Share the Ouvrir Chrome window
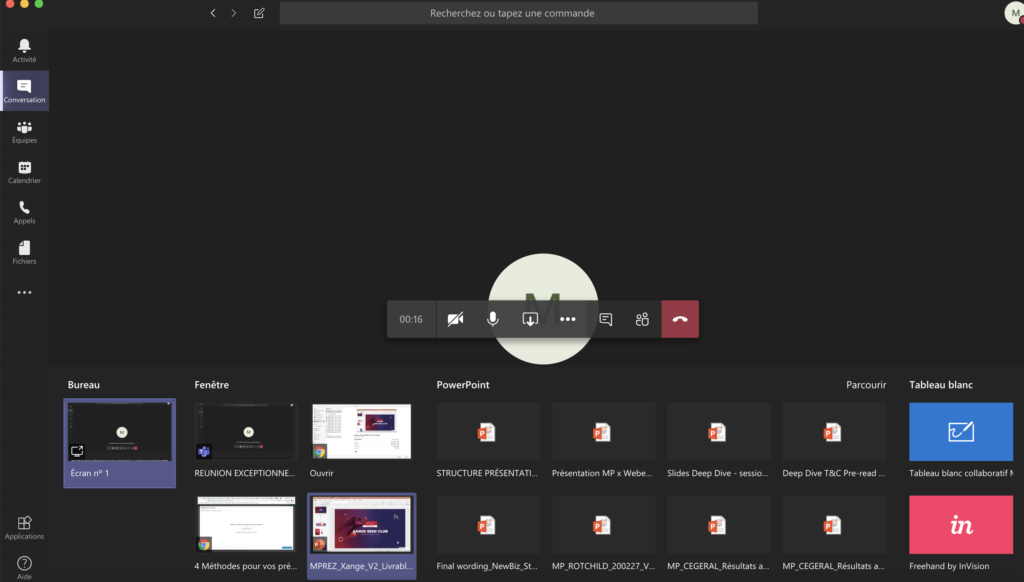This screenshot has width=1024, height=582. point(361,441)
